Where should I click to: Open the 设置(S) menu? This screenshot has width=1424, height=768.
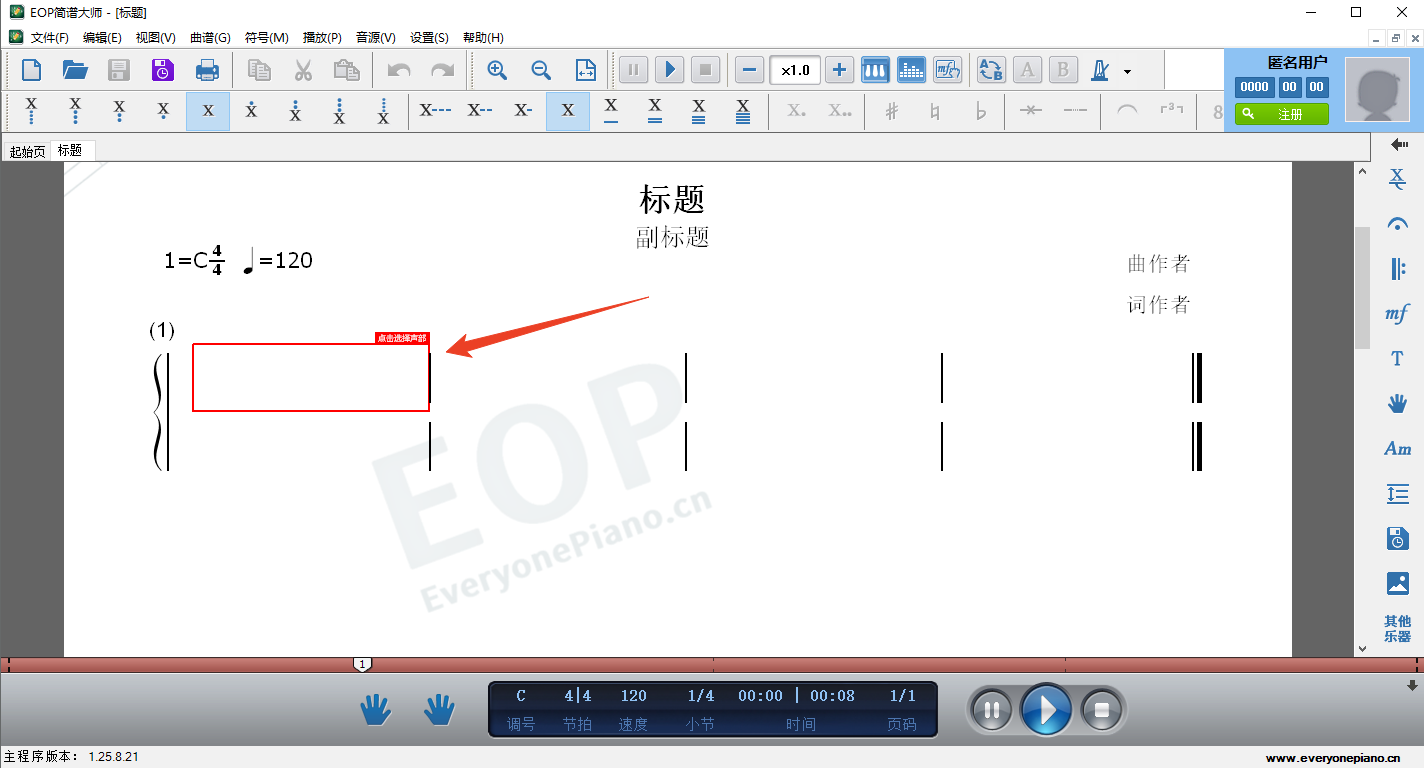click(x=429, y=37)
